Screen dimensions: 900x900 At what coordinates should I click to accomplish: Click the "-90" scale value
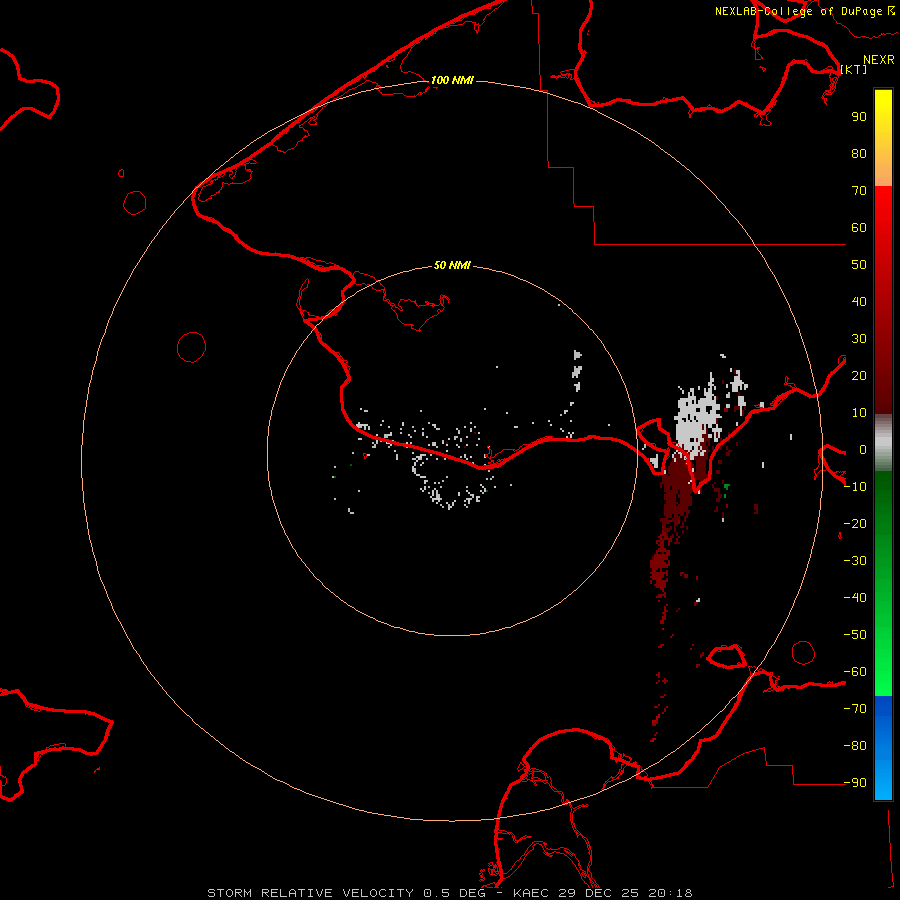[x=855, y=783]
